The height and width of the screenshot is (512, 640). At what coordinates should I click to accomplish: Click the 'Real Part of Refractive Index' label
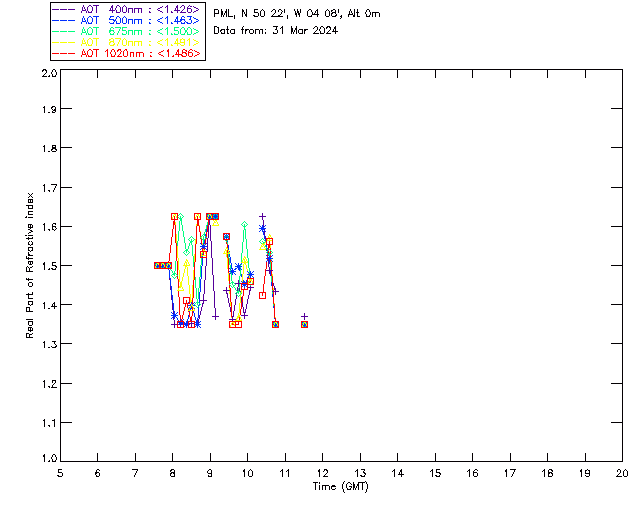31,264
